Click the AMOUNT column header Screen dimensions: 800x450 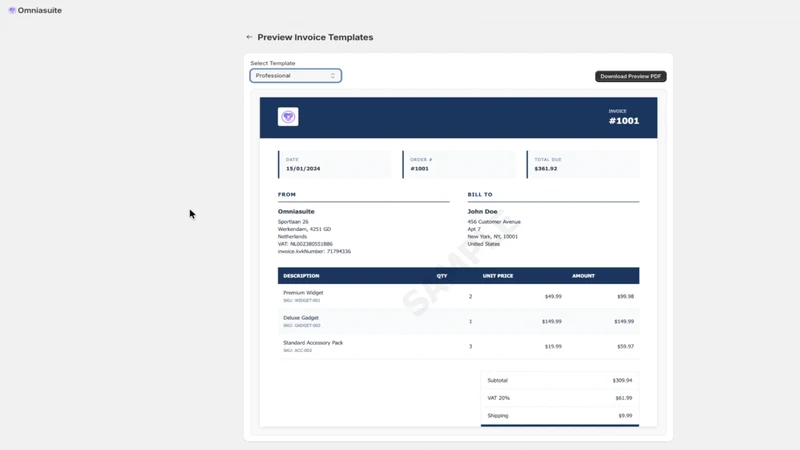[x=583, y=276]
